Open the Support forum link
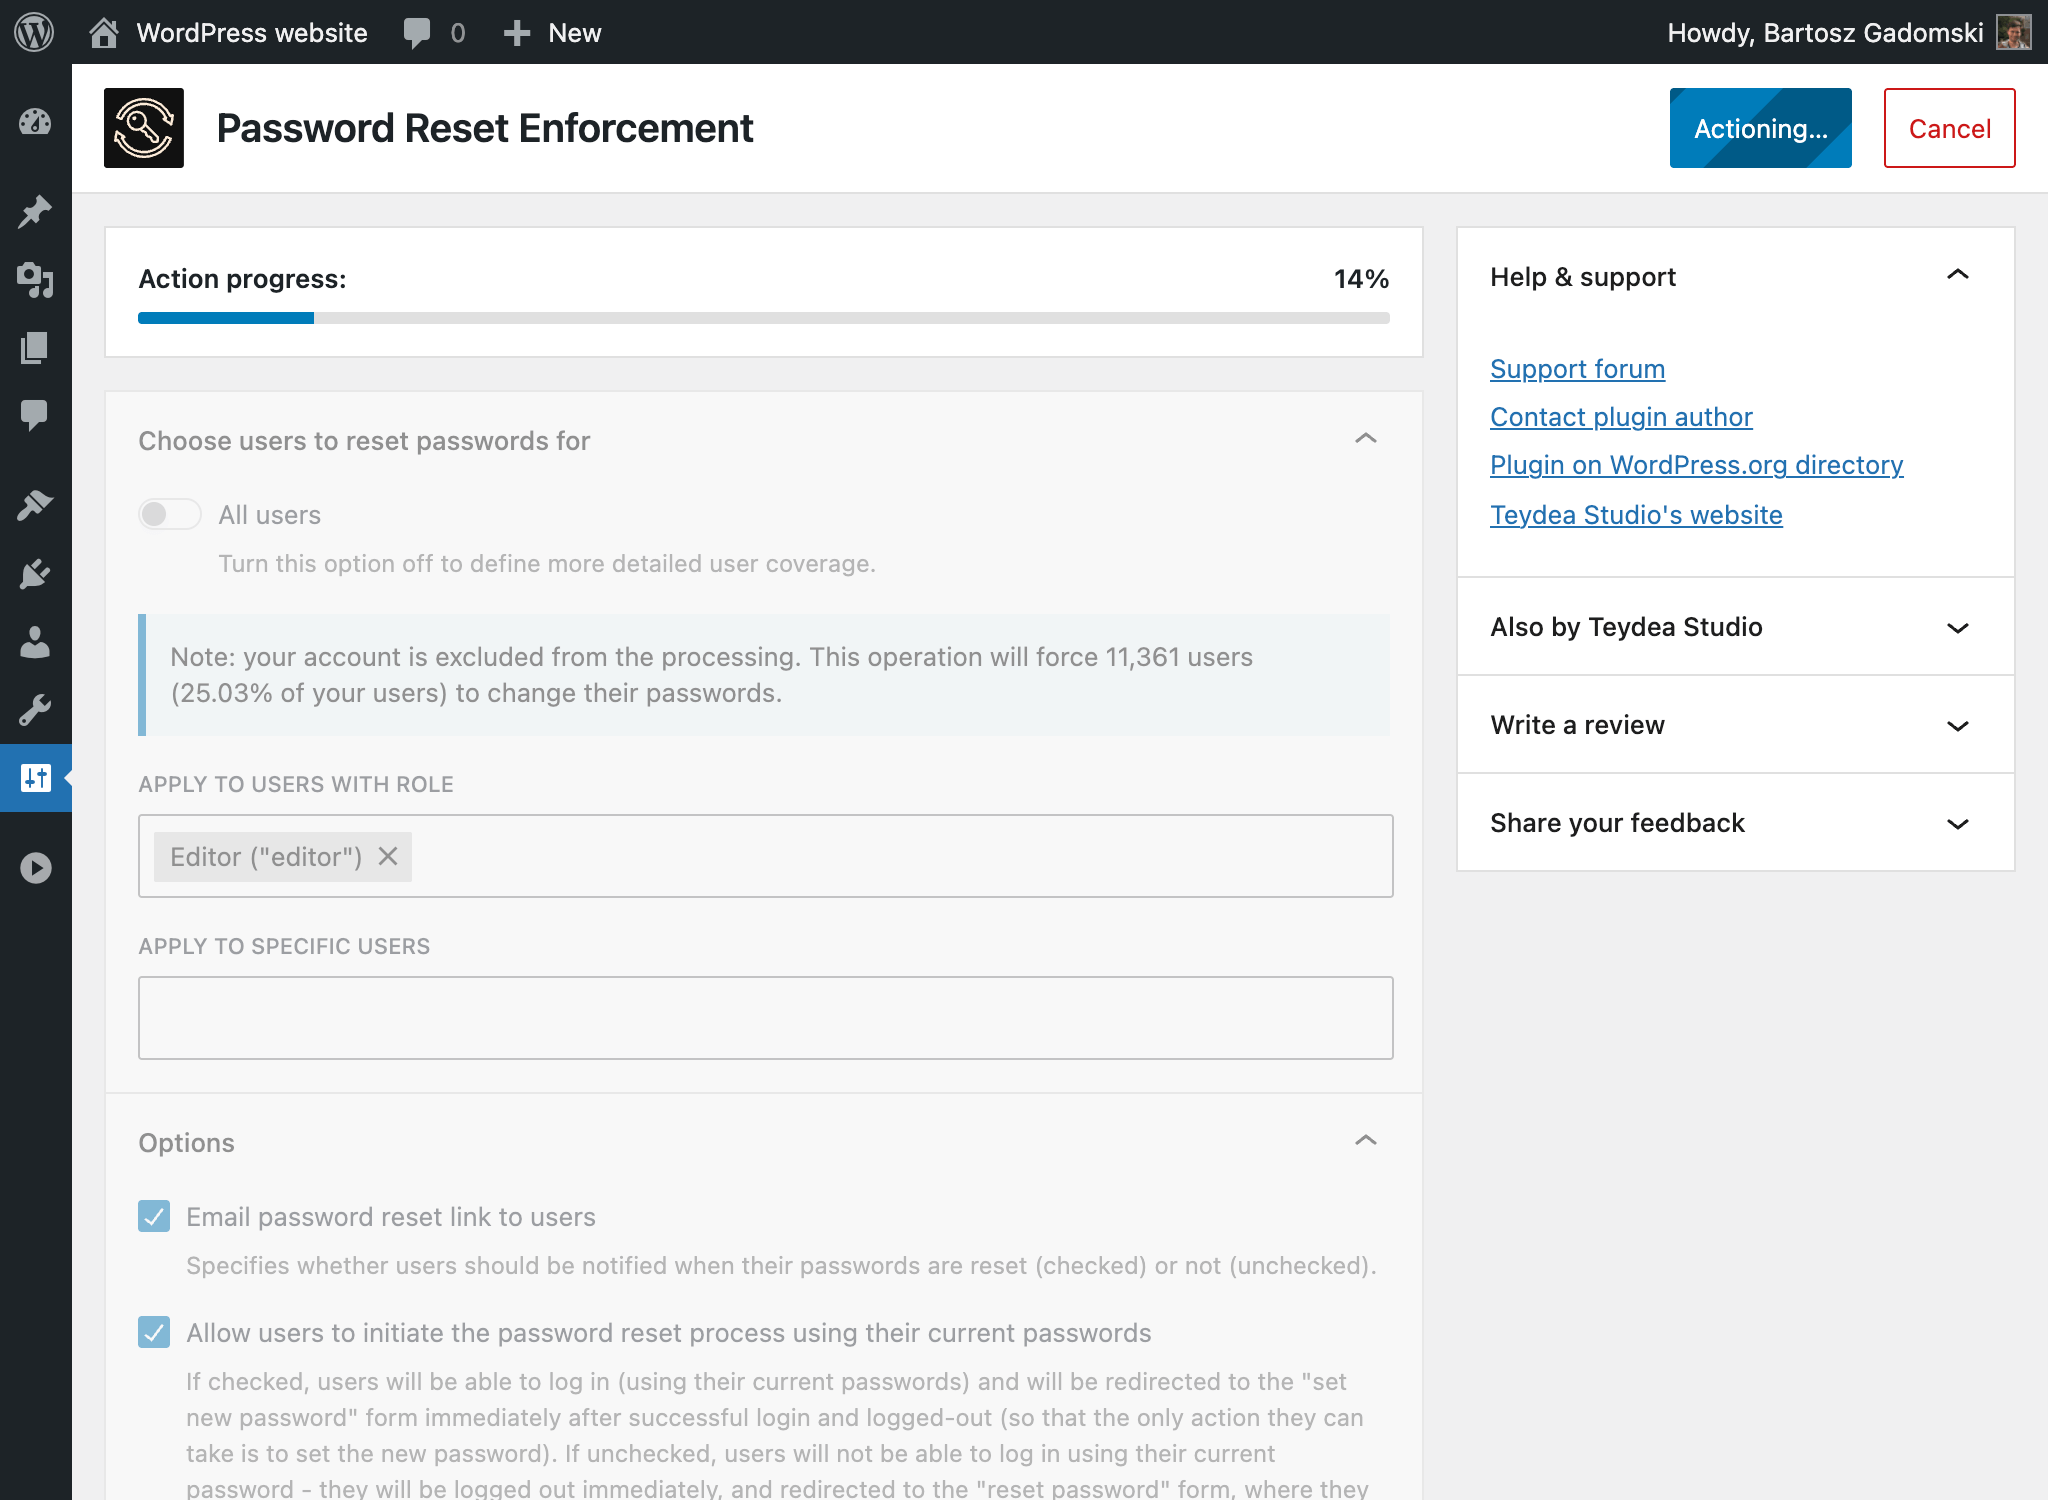Viewport: 2048px width, 1500px height. pos(1577,369)
